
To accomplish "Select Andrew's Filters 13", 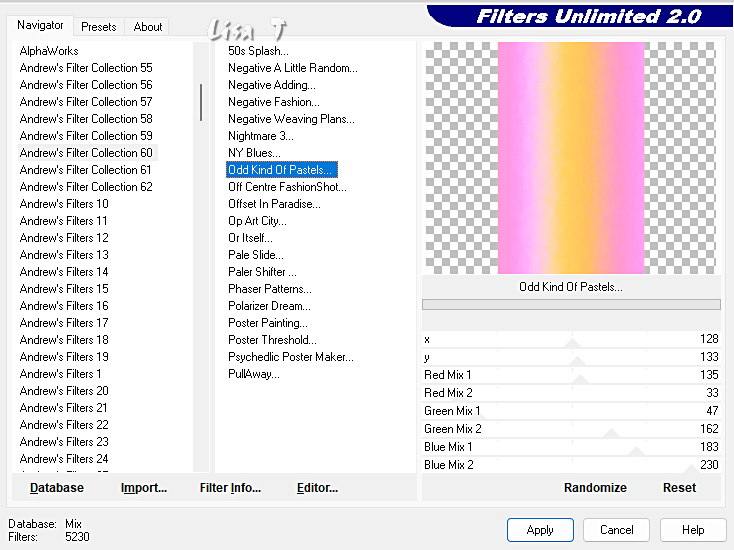I will point(64,255).
